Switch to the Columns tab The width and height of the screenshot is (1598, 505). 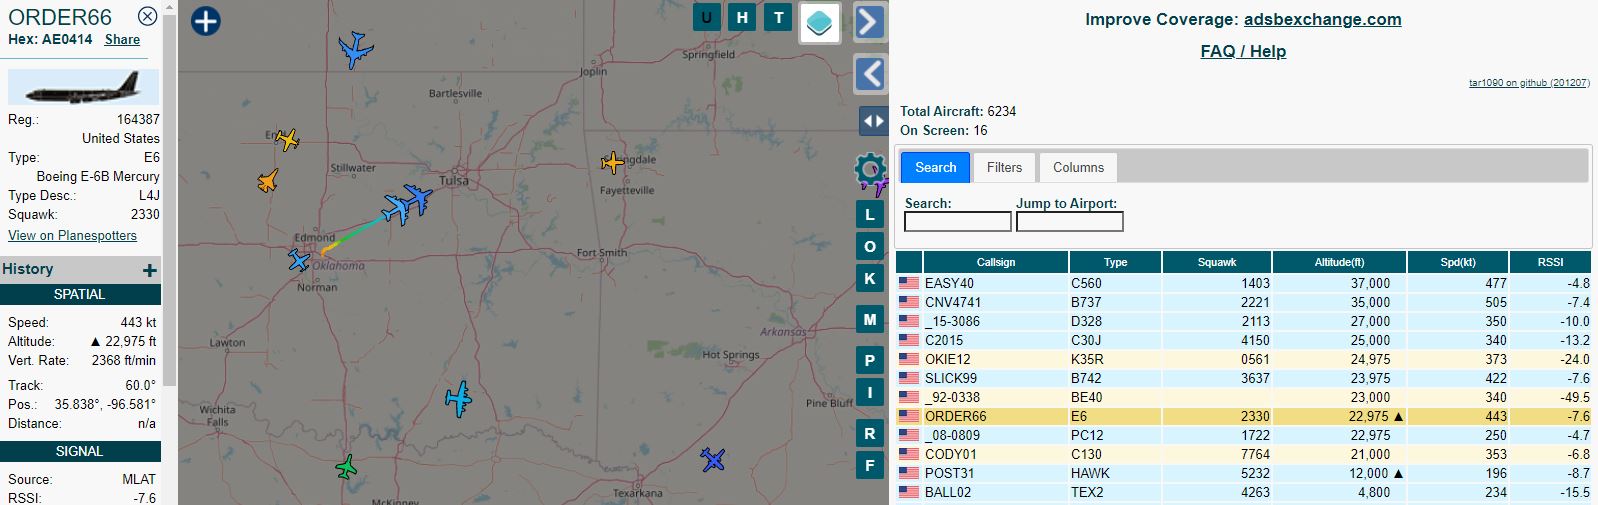(1078, 167)
